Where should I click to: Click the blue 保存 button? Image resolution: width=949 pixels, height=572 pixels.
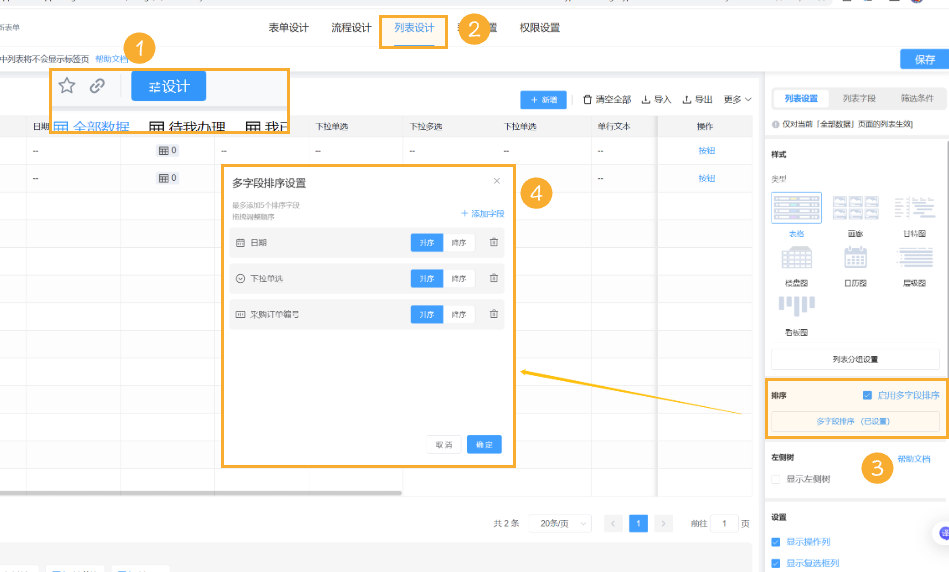click(924, 59)
